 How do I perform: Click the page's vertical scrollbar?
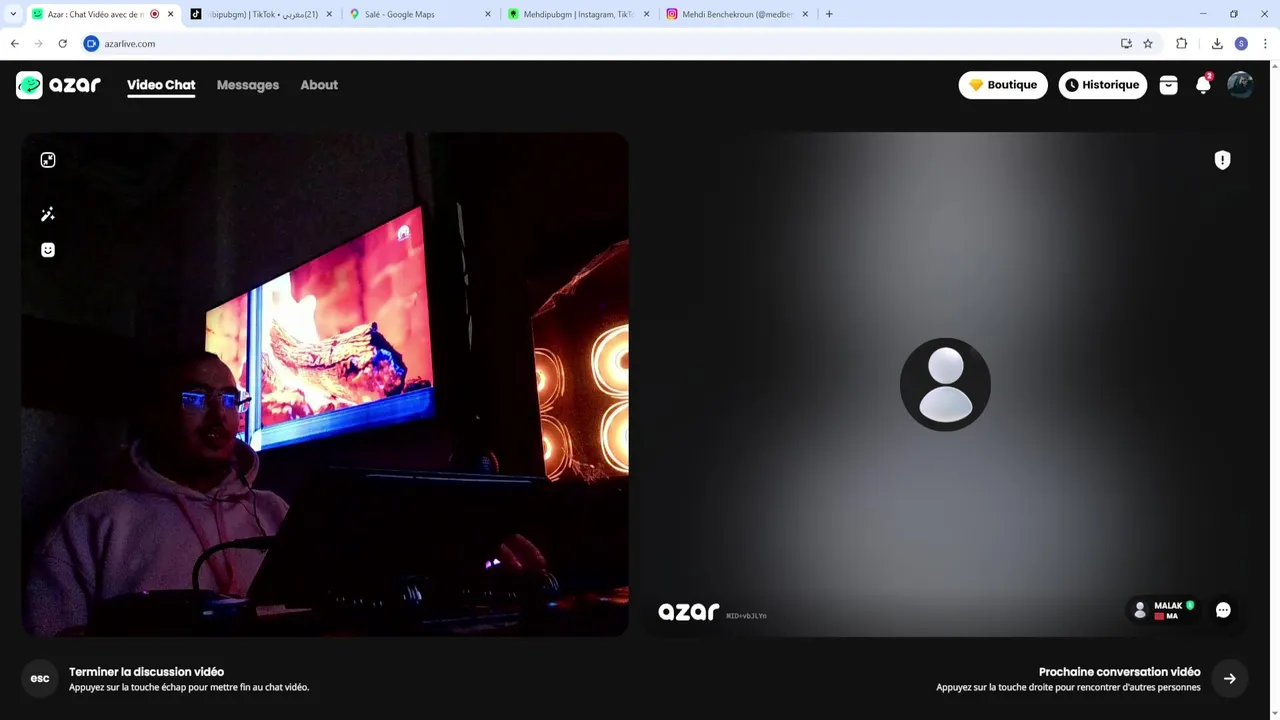1274,390
